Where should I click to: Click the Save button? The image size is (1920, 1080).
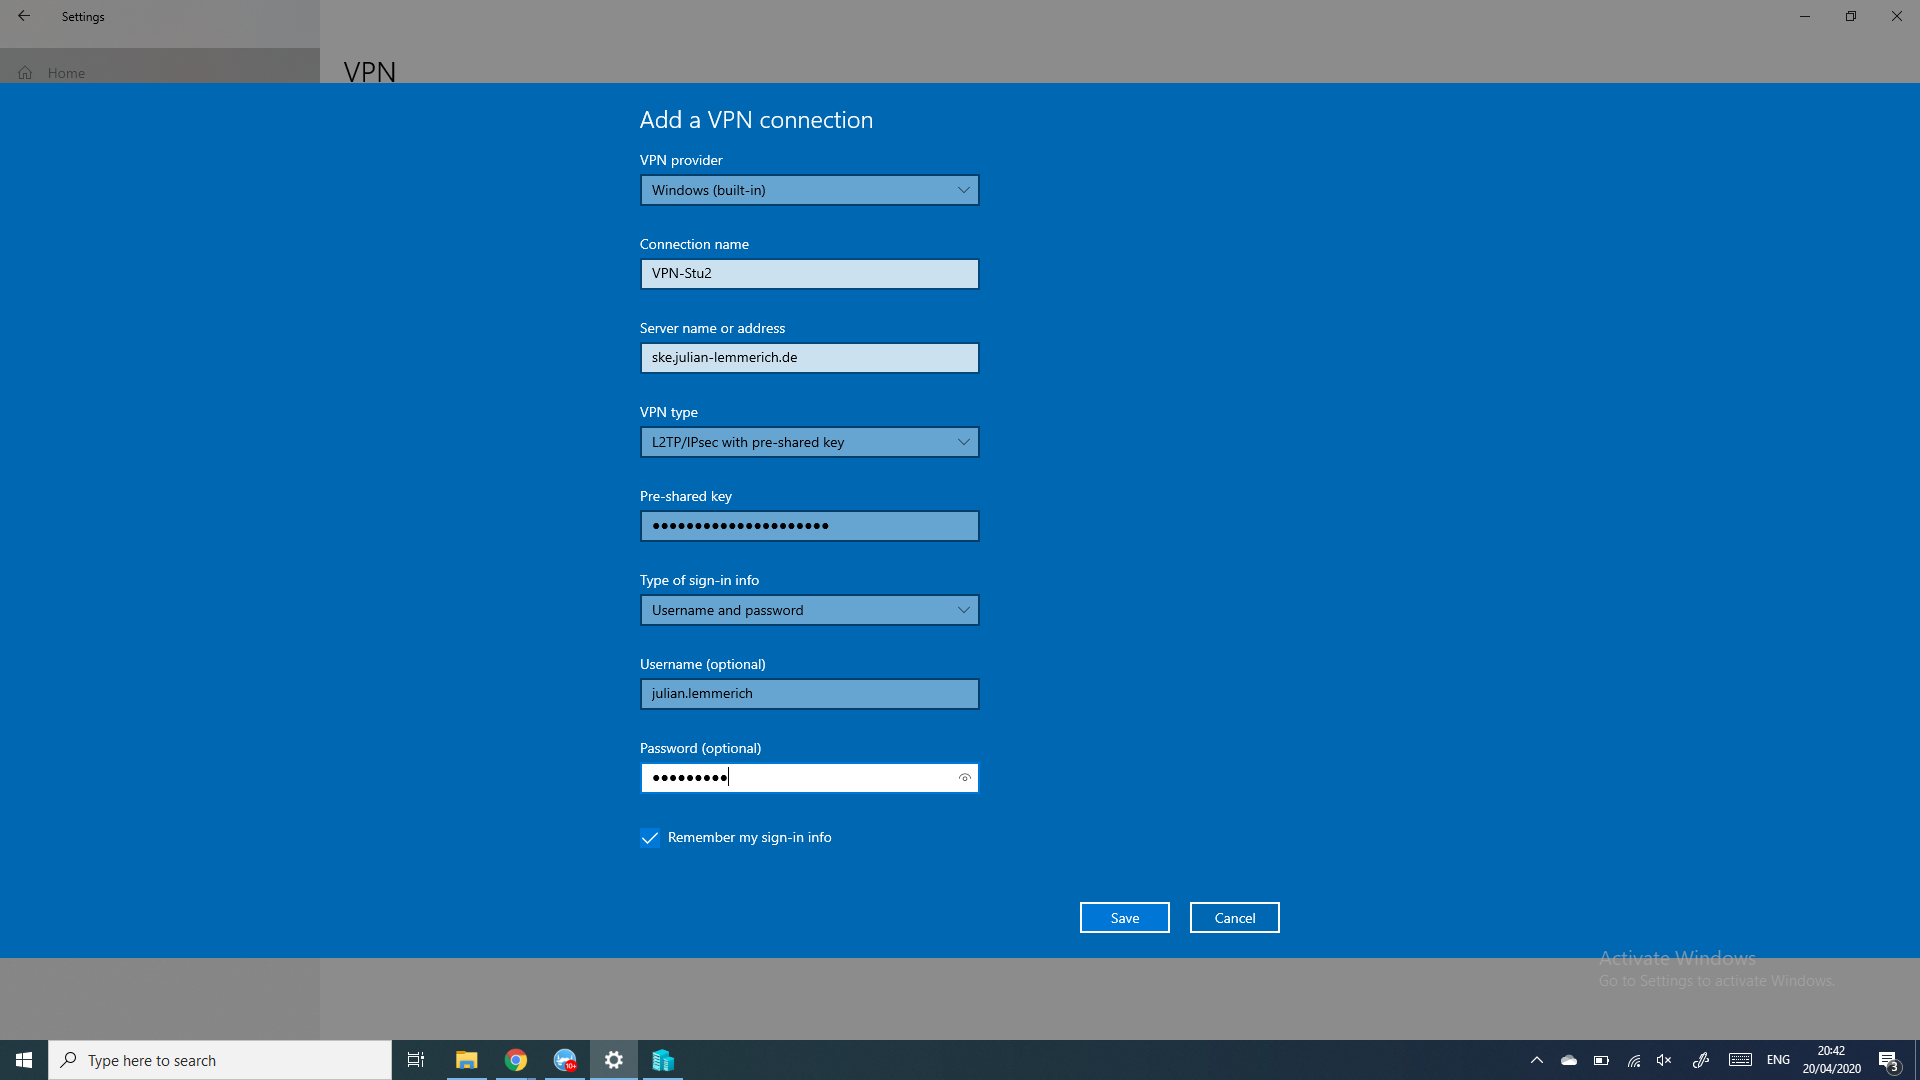click(x=1124, y=918)
